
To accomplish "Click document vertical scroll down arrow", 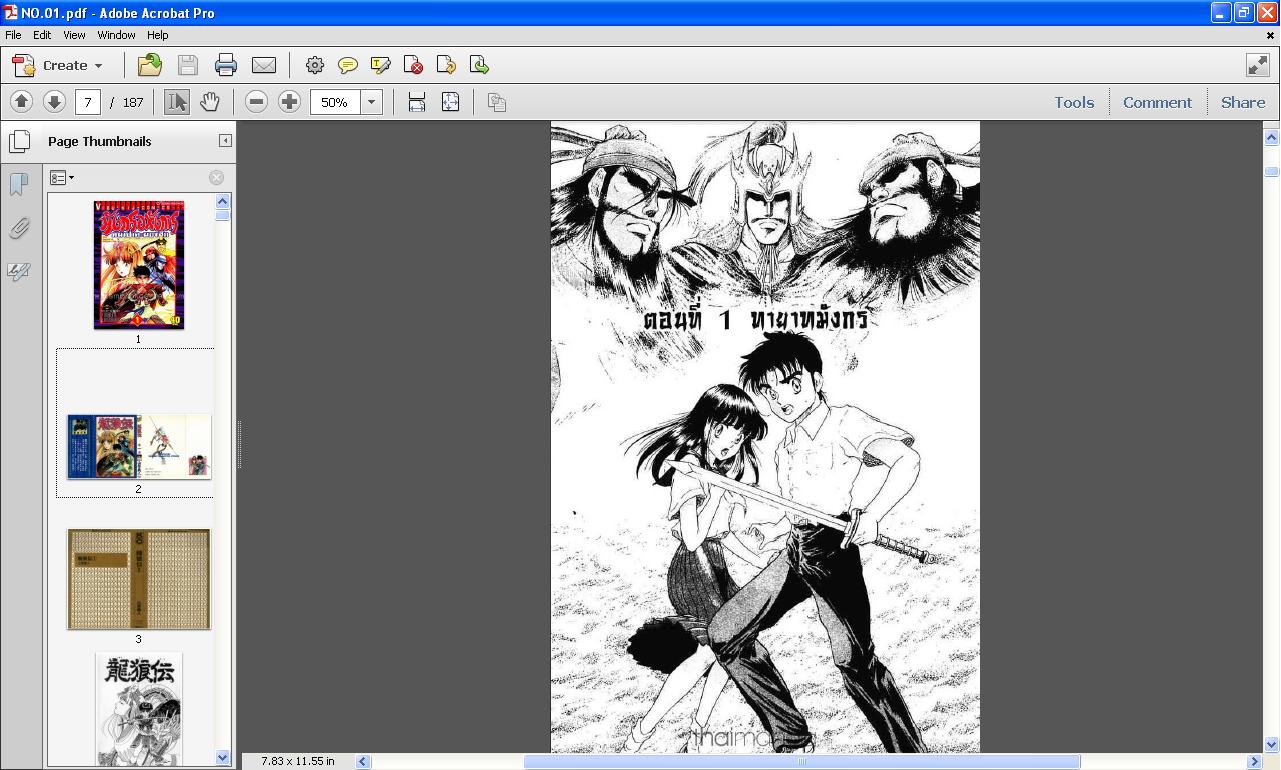I will click(1272, 744).
